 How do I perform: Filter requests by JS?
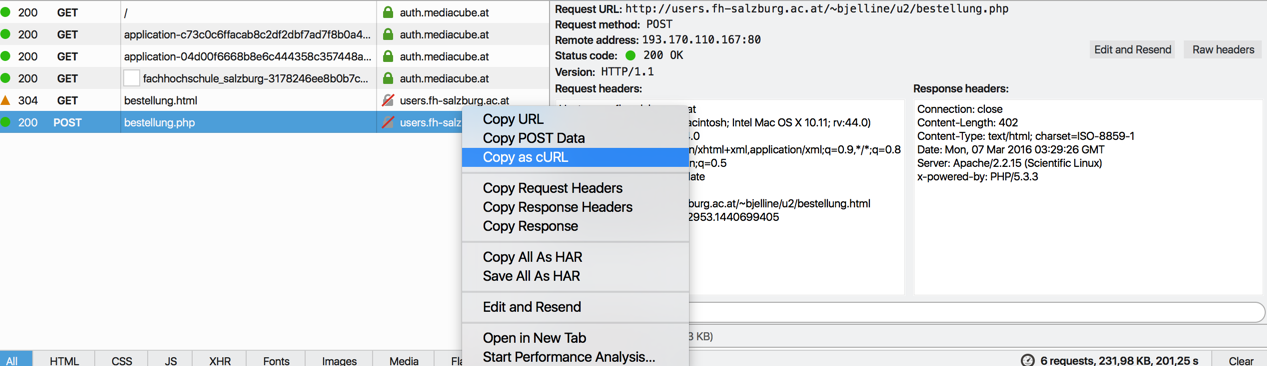(171, 360)
